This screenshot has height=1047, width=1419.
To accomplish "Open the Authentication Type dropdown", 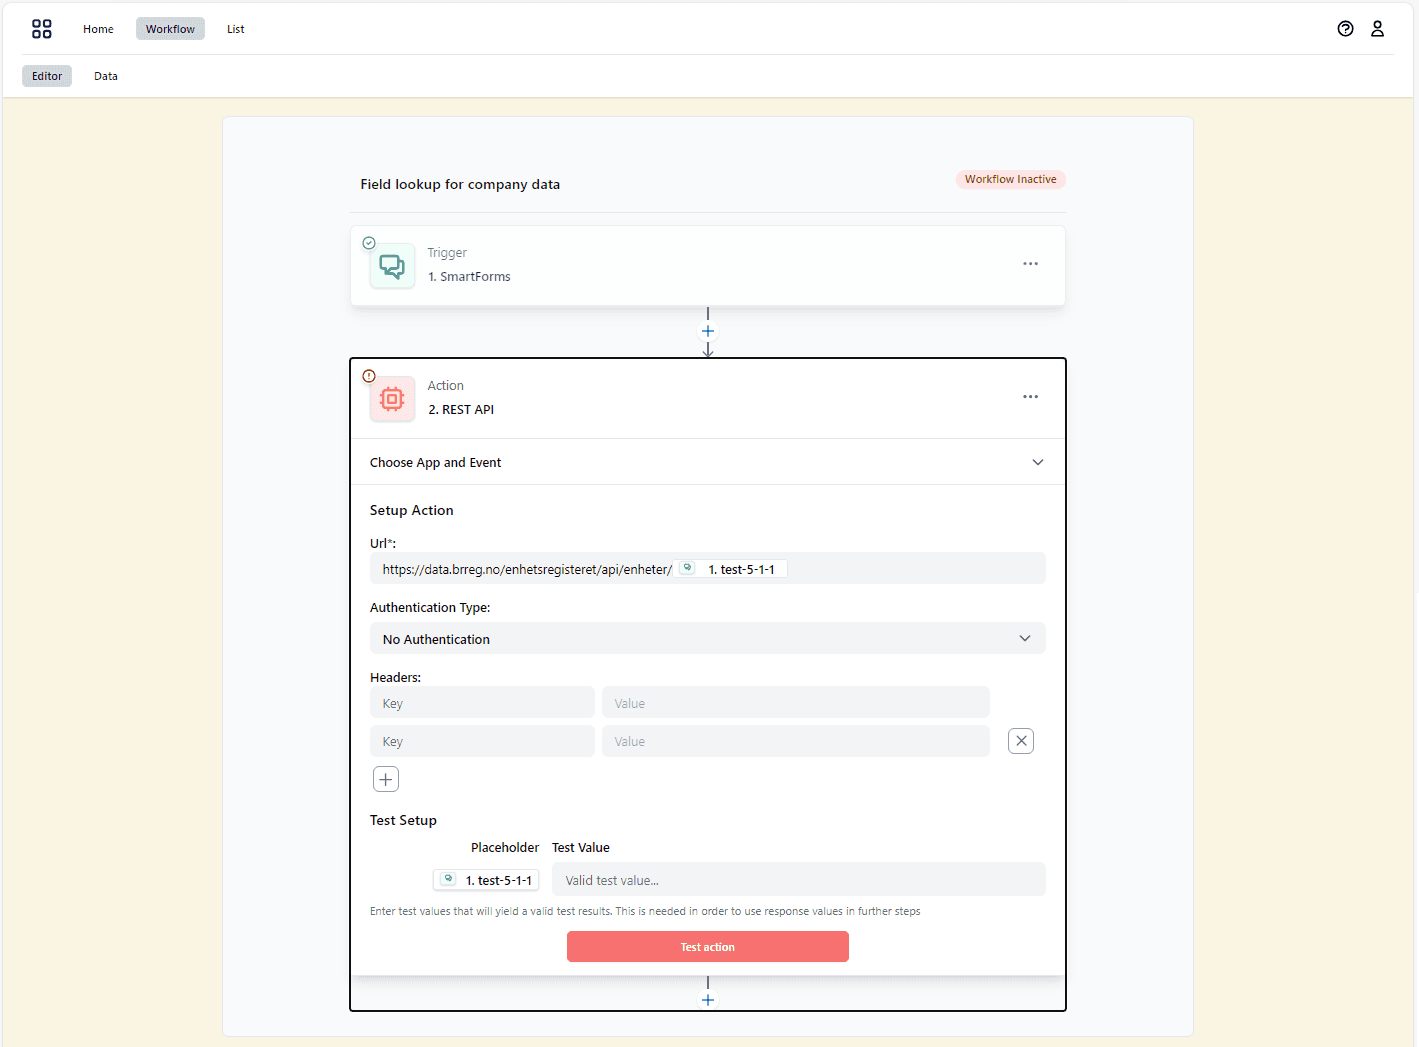I will pyautogui.click(x=707, y=638).
